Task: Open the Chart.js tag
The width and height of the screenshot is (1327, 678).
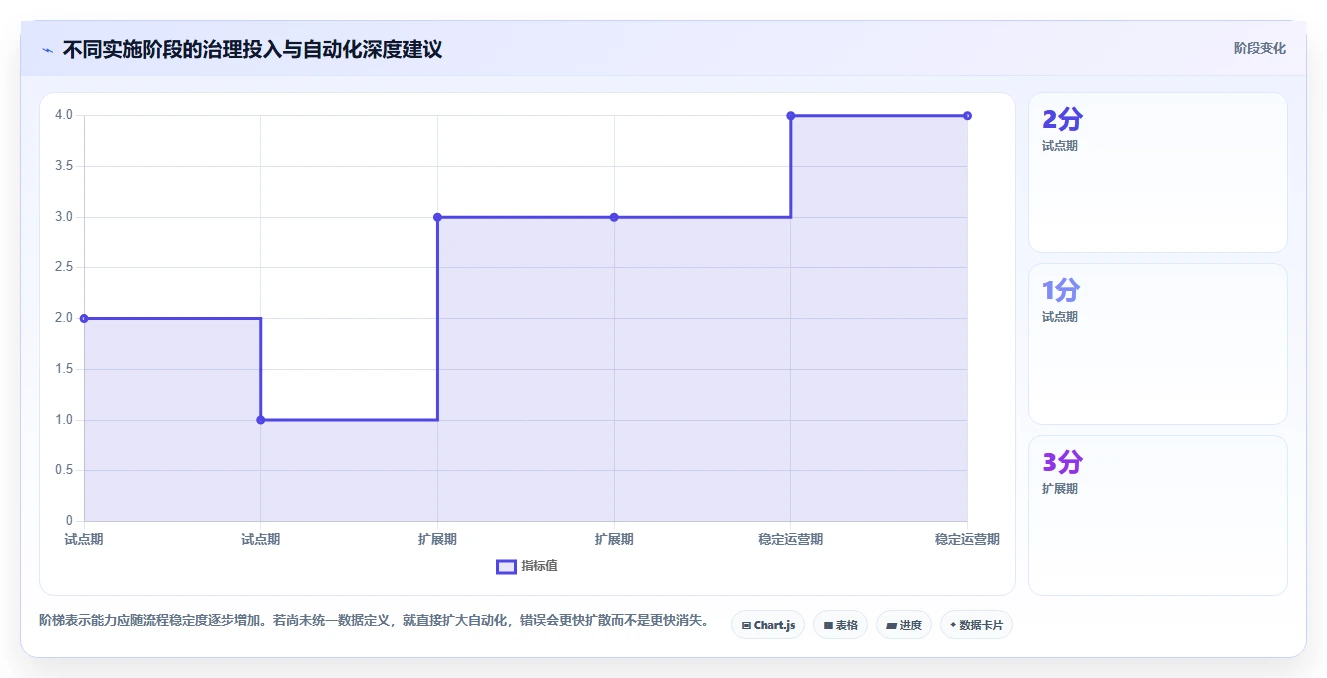Action: (768, 625)
